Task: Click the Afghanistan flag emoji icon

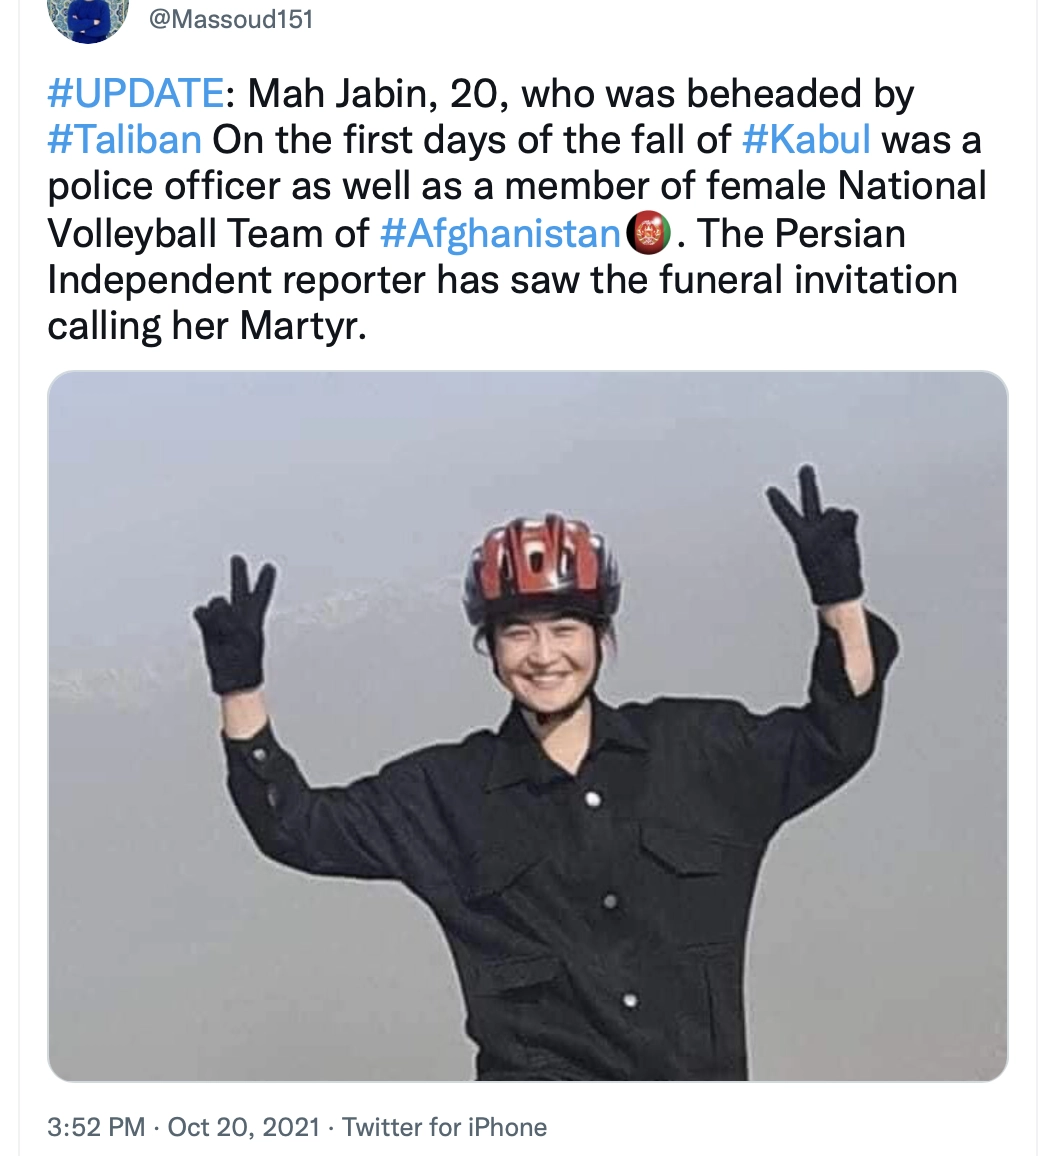Action: point(649,234)
